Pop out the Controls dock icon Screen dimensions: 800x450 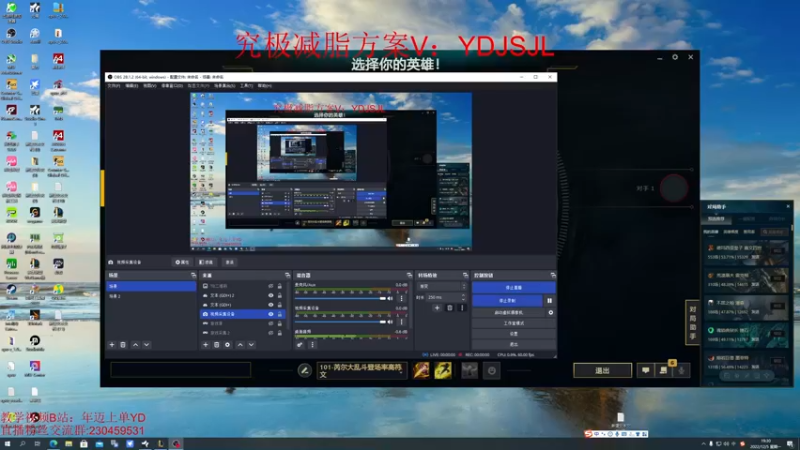coord(553,275)
